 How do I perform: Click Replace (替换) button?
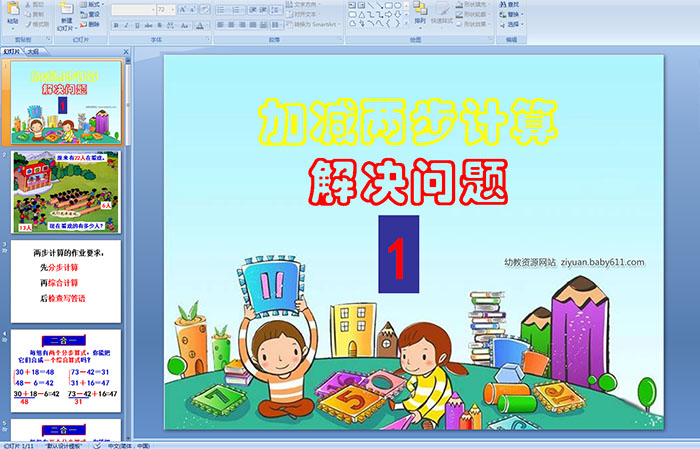512,14
